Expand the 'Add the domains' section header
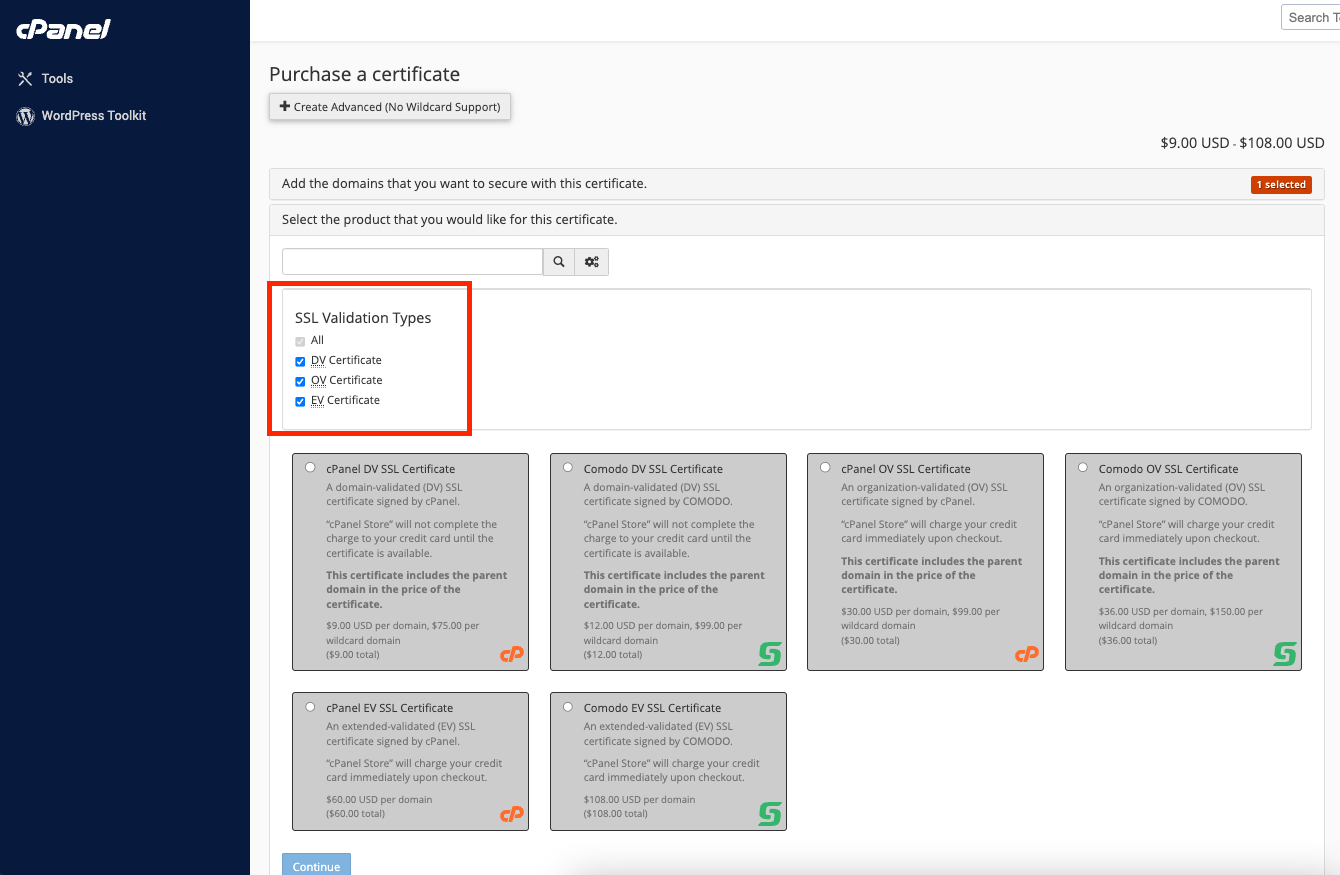This screenshot has height=875, width=1340. [x=796, y=184]
